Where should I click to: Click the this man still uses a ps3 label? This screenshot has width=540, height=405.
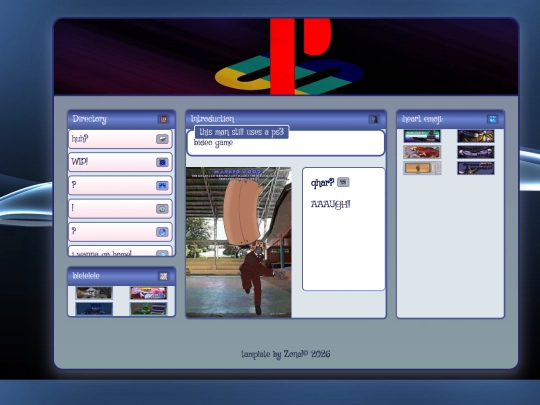[241, 132]
